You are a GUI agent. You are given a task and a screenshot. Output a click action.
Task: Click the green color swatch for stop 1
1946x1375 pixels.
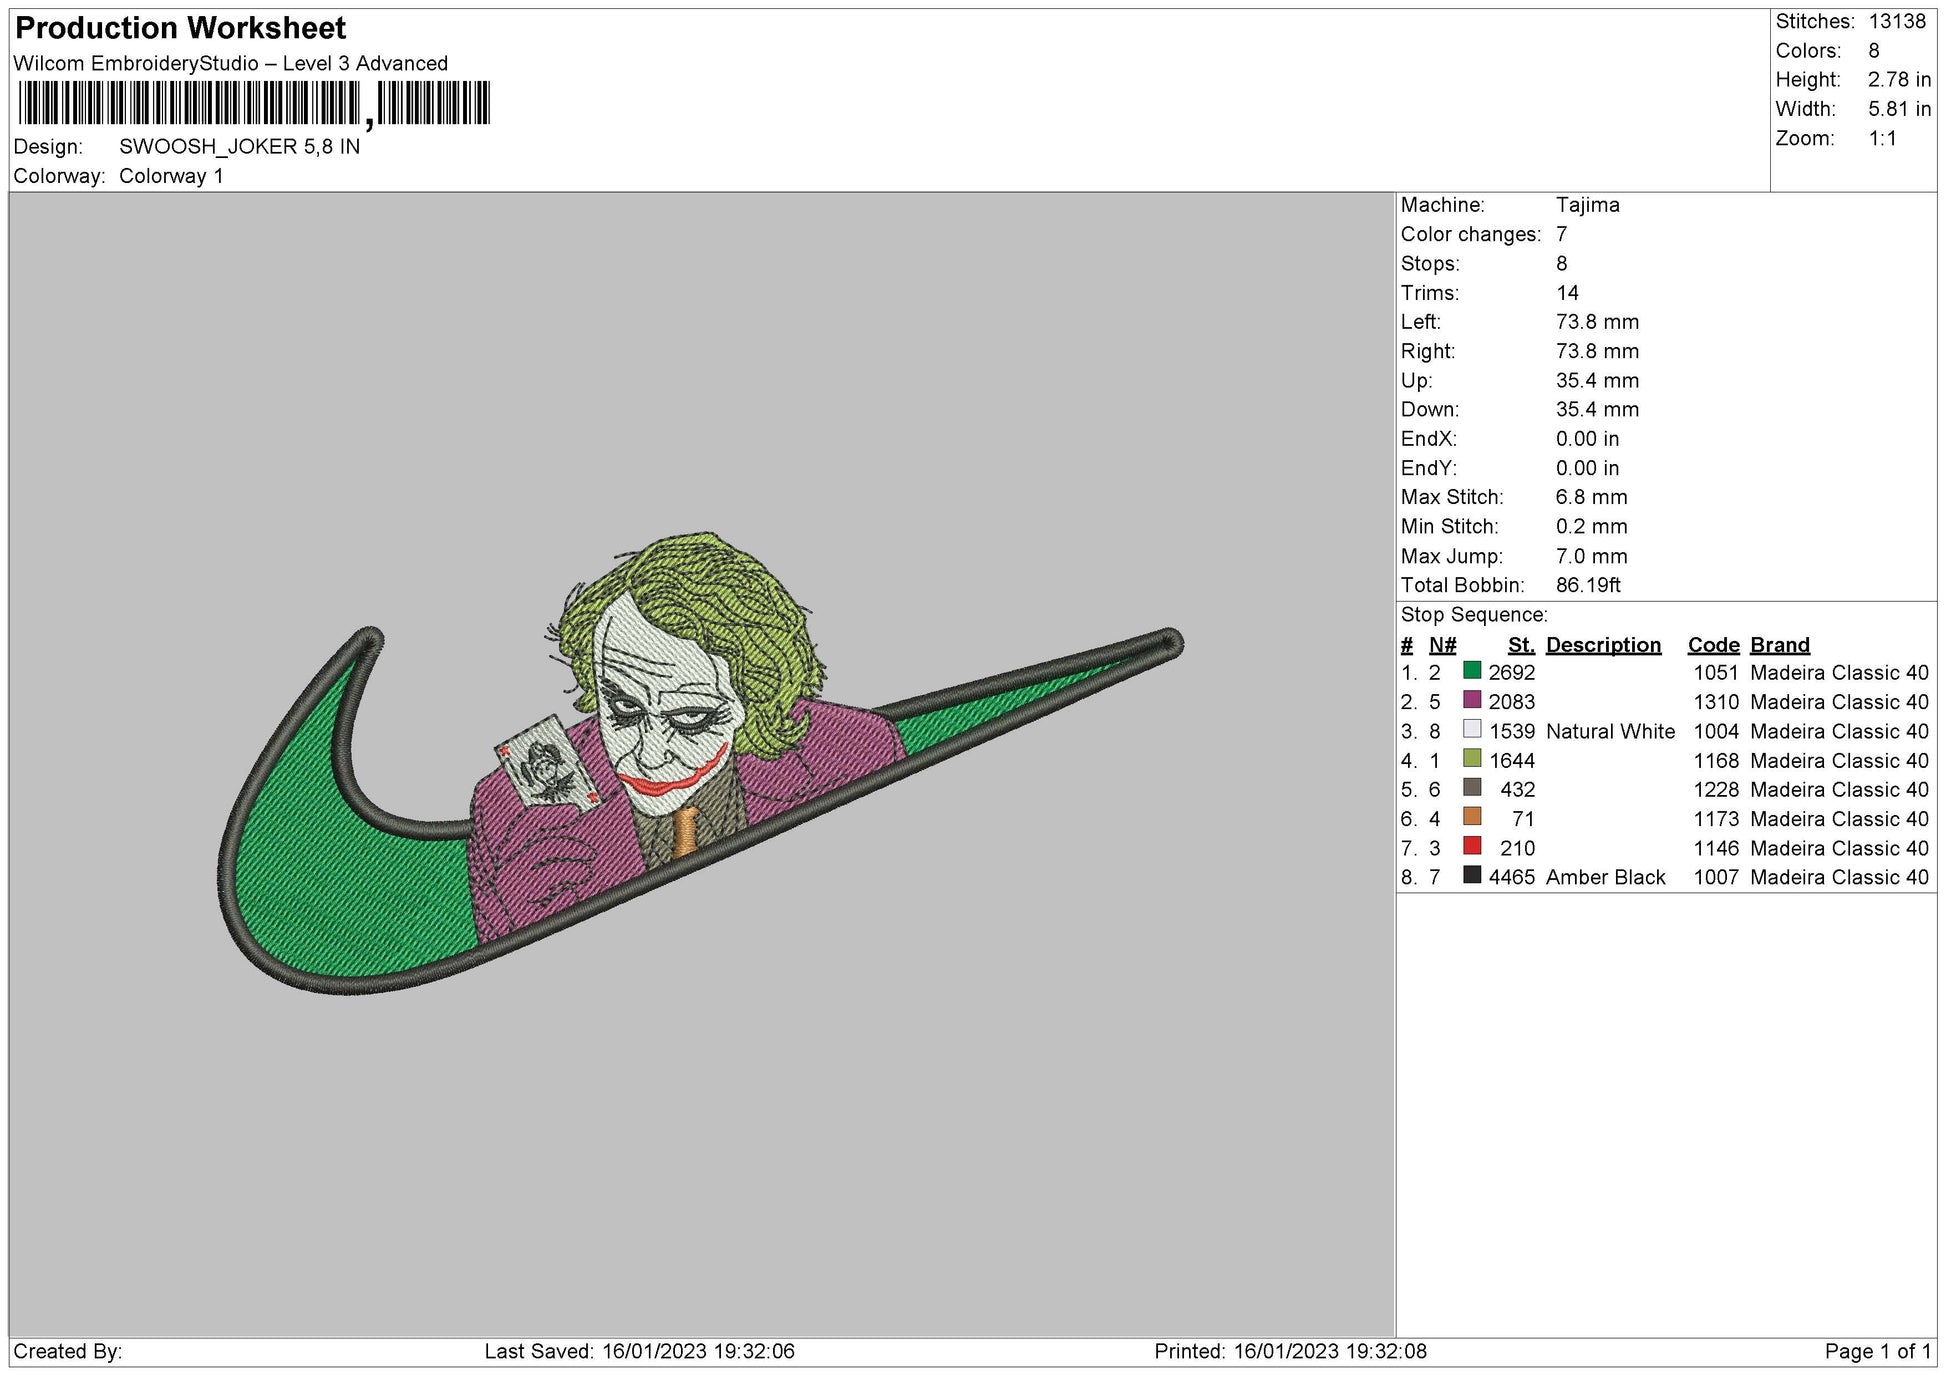(x=1471, y=671)
